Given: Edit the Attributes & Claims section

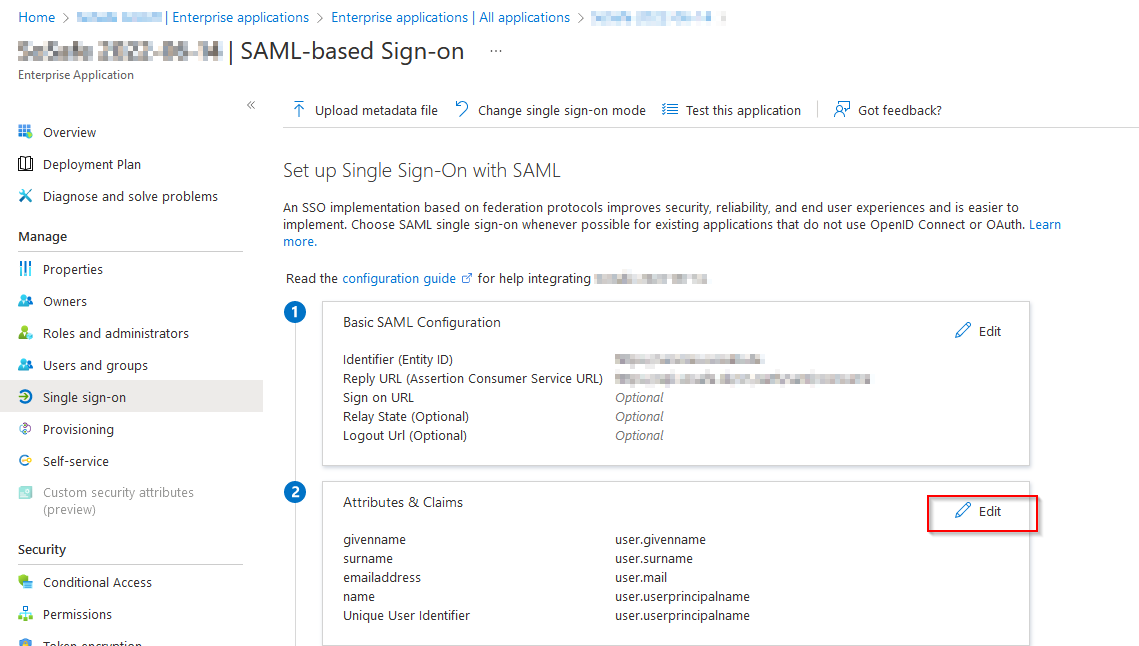Looking at the screenshot, I should coord(979,511).
